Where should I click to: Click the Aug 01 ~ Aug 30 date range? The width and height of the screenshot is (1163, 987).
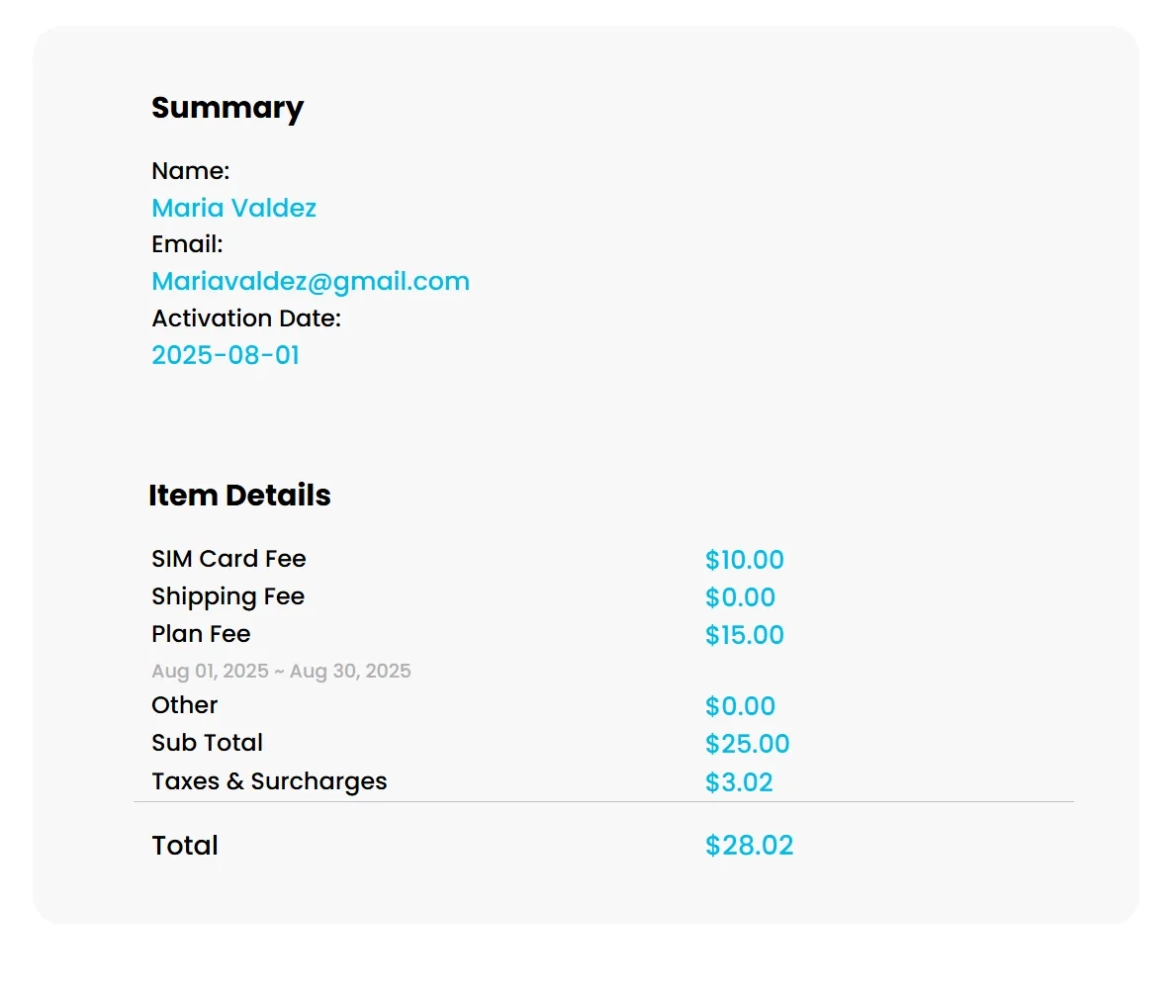pyautogui.click(x=281, y=671)
